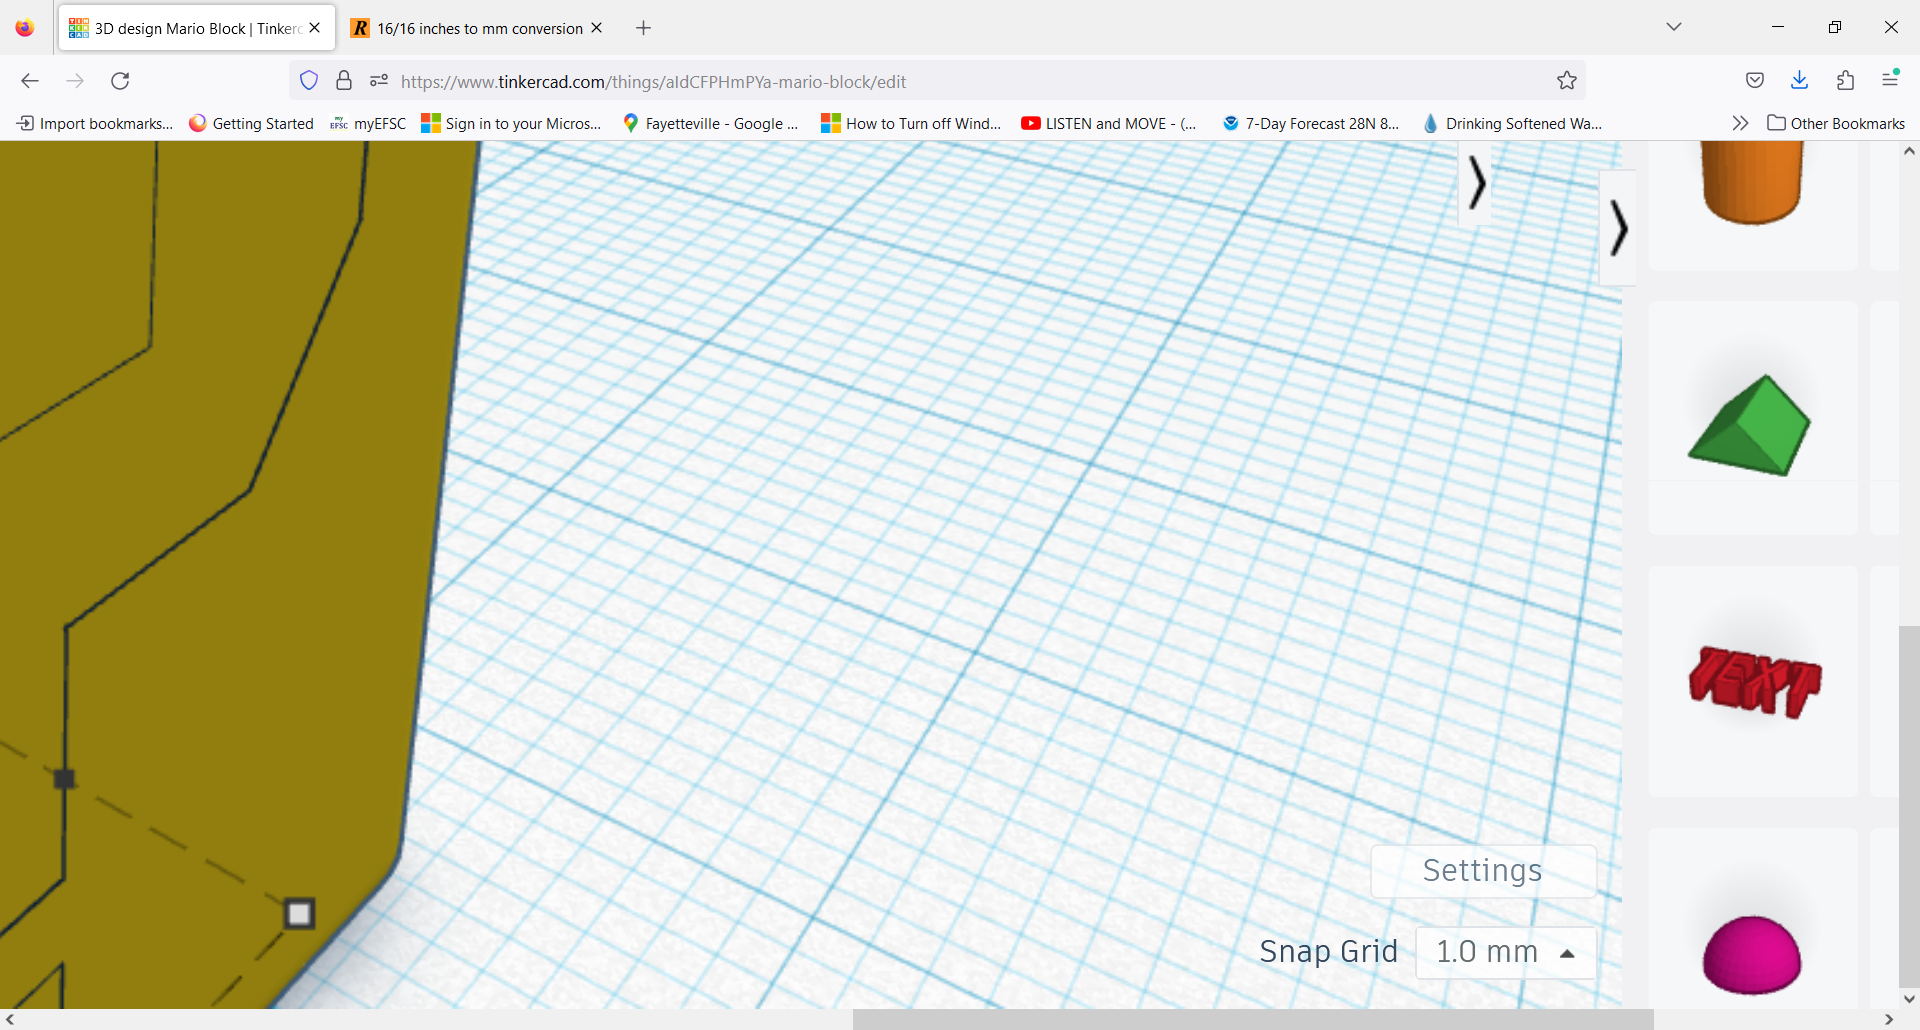
Task: Expand the shapes panel with the chevron
Action: tap(1619, 228)
